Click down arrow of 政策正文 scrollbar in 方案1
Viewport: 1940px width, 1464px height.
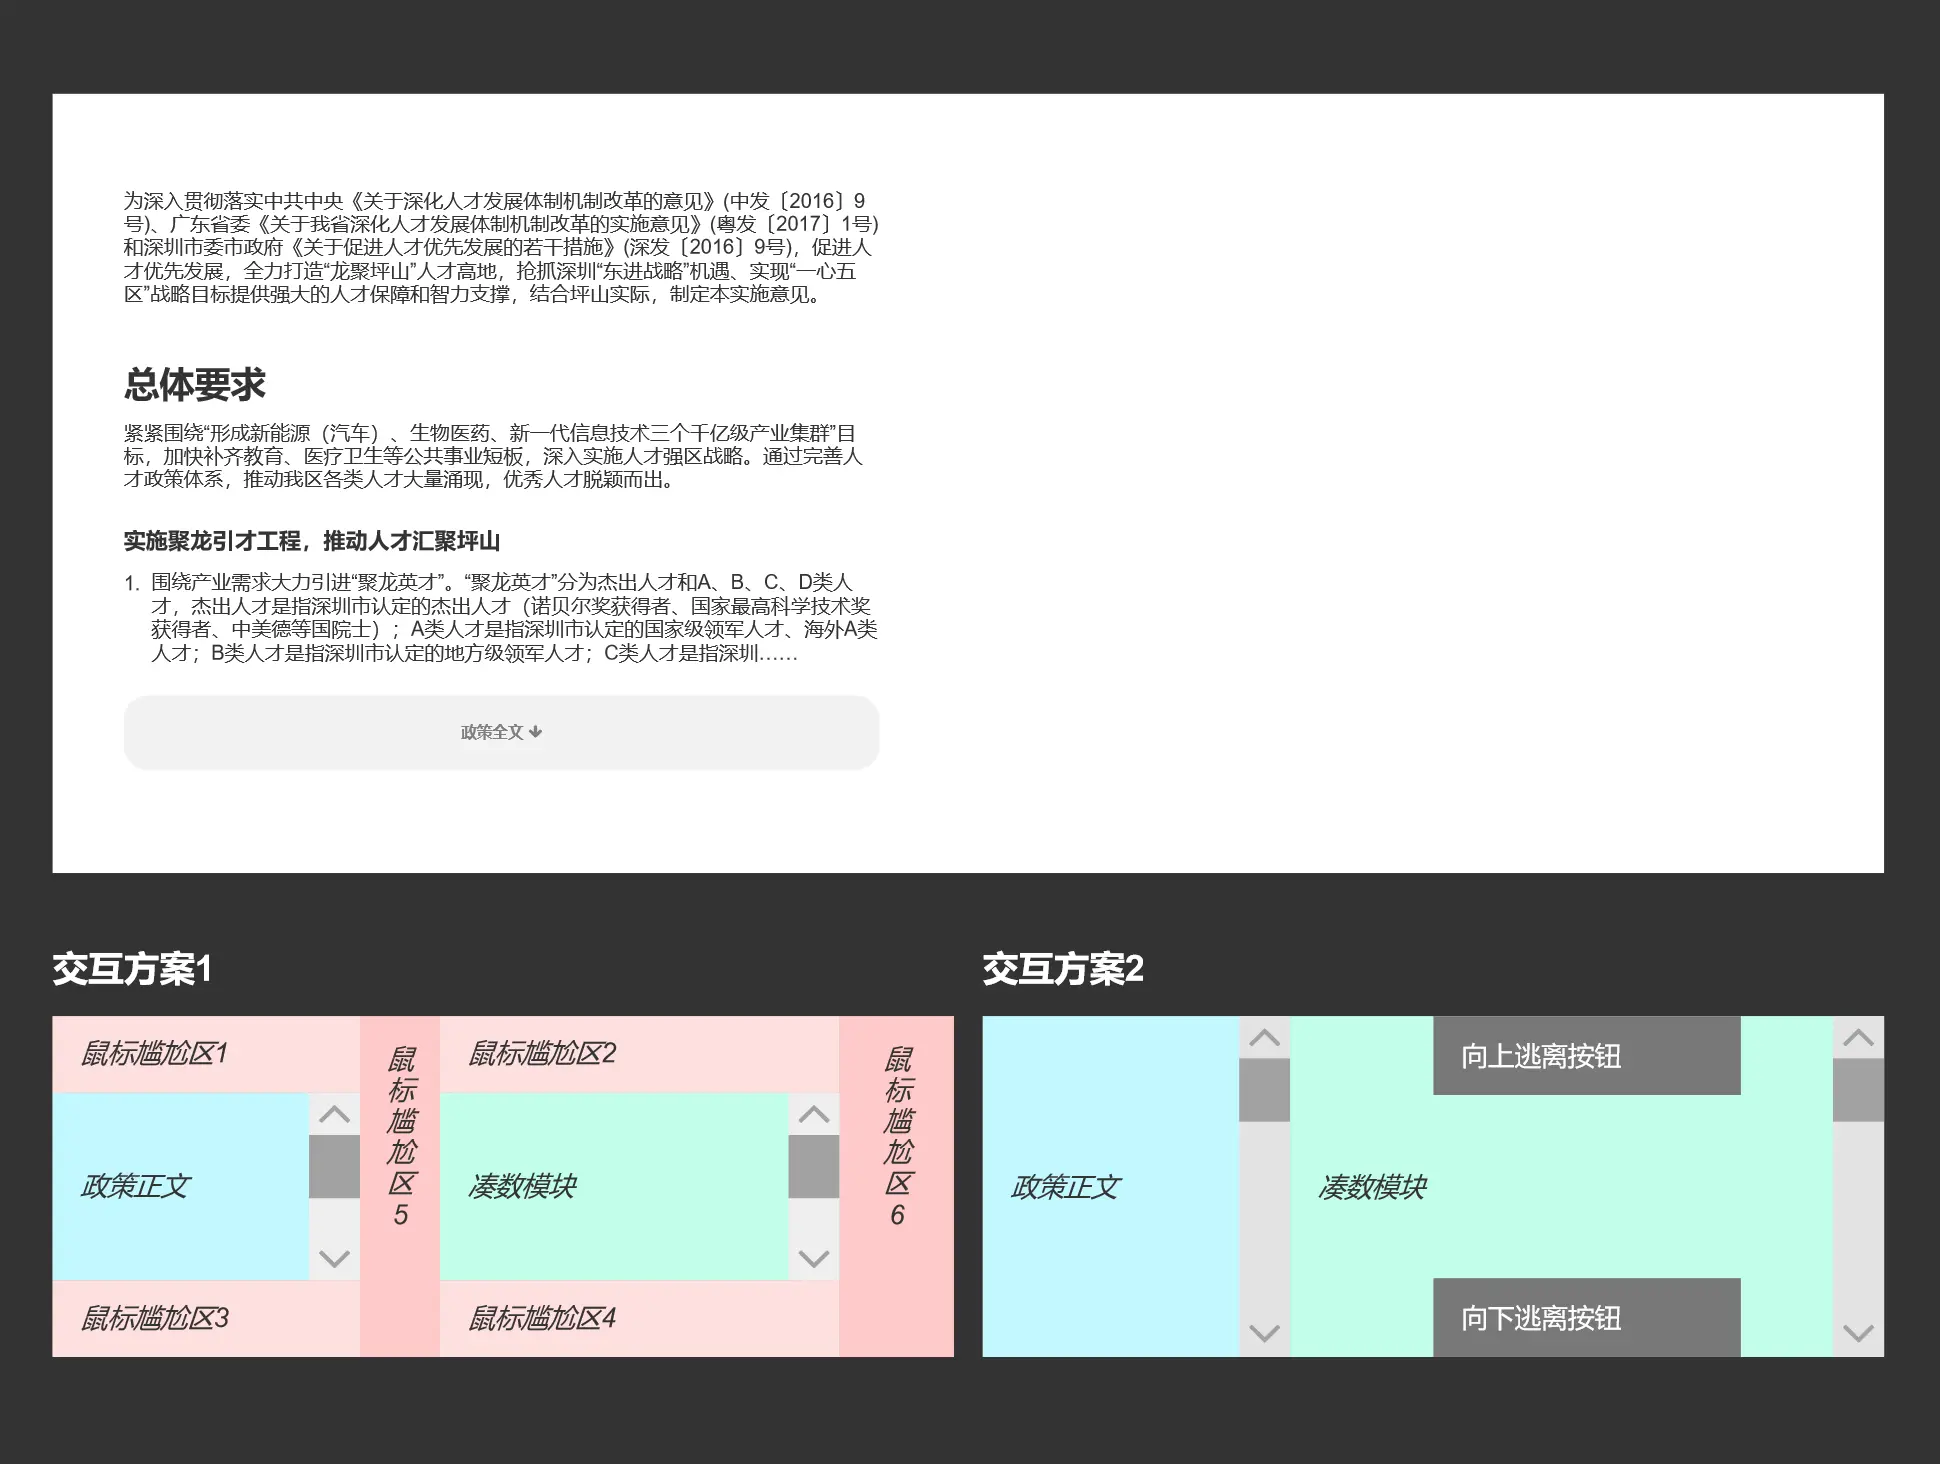[x=334, y=1258]
